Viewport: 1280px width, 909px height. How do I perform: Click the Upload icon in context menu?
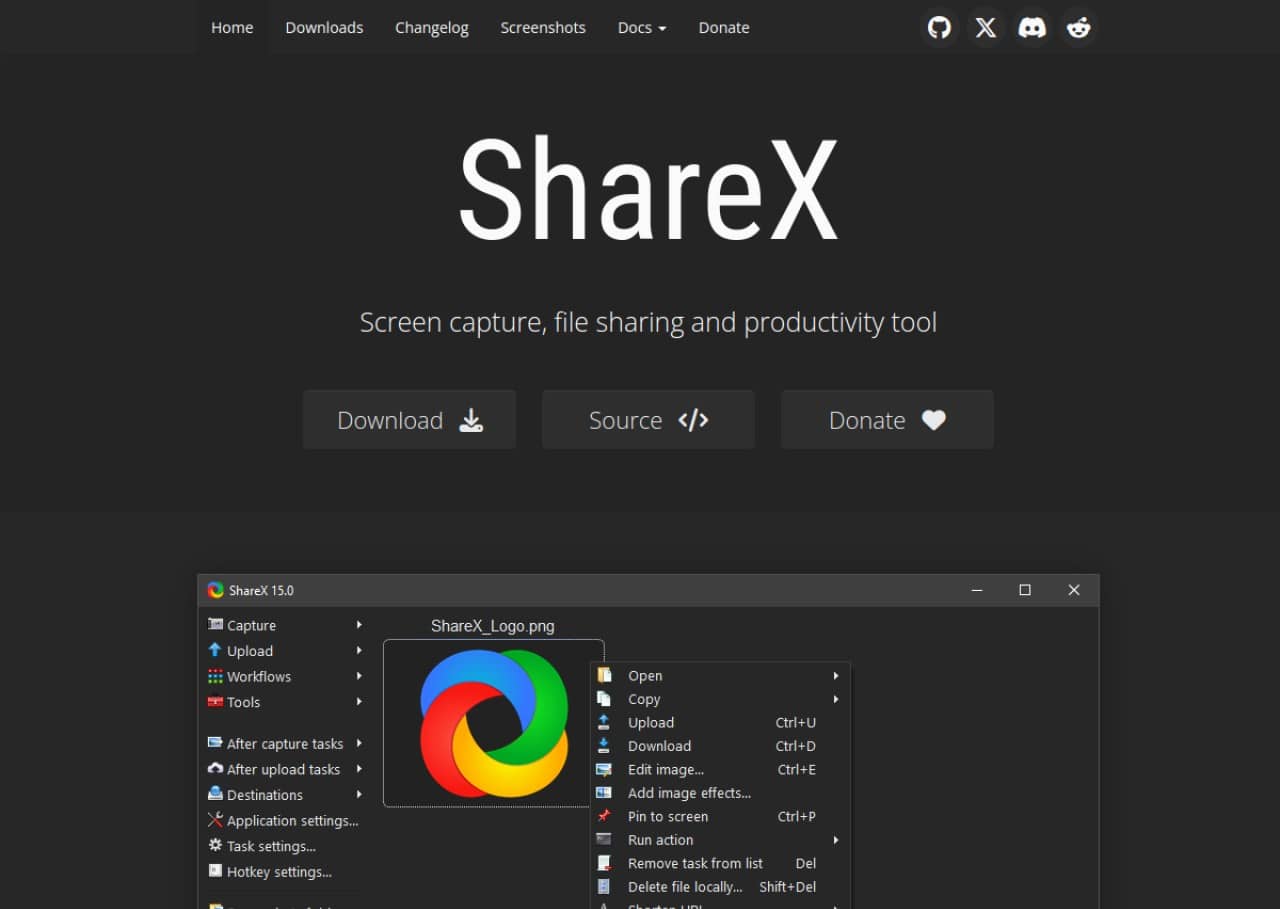[x=604, y=722]
